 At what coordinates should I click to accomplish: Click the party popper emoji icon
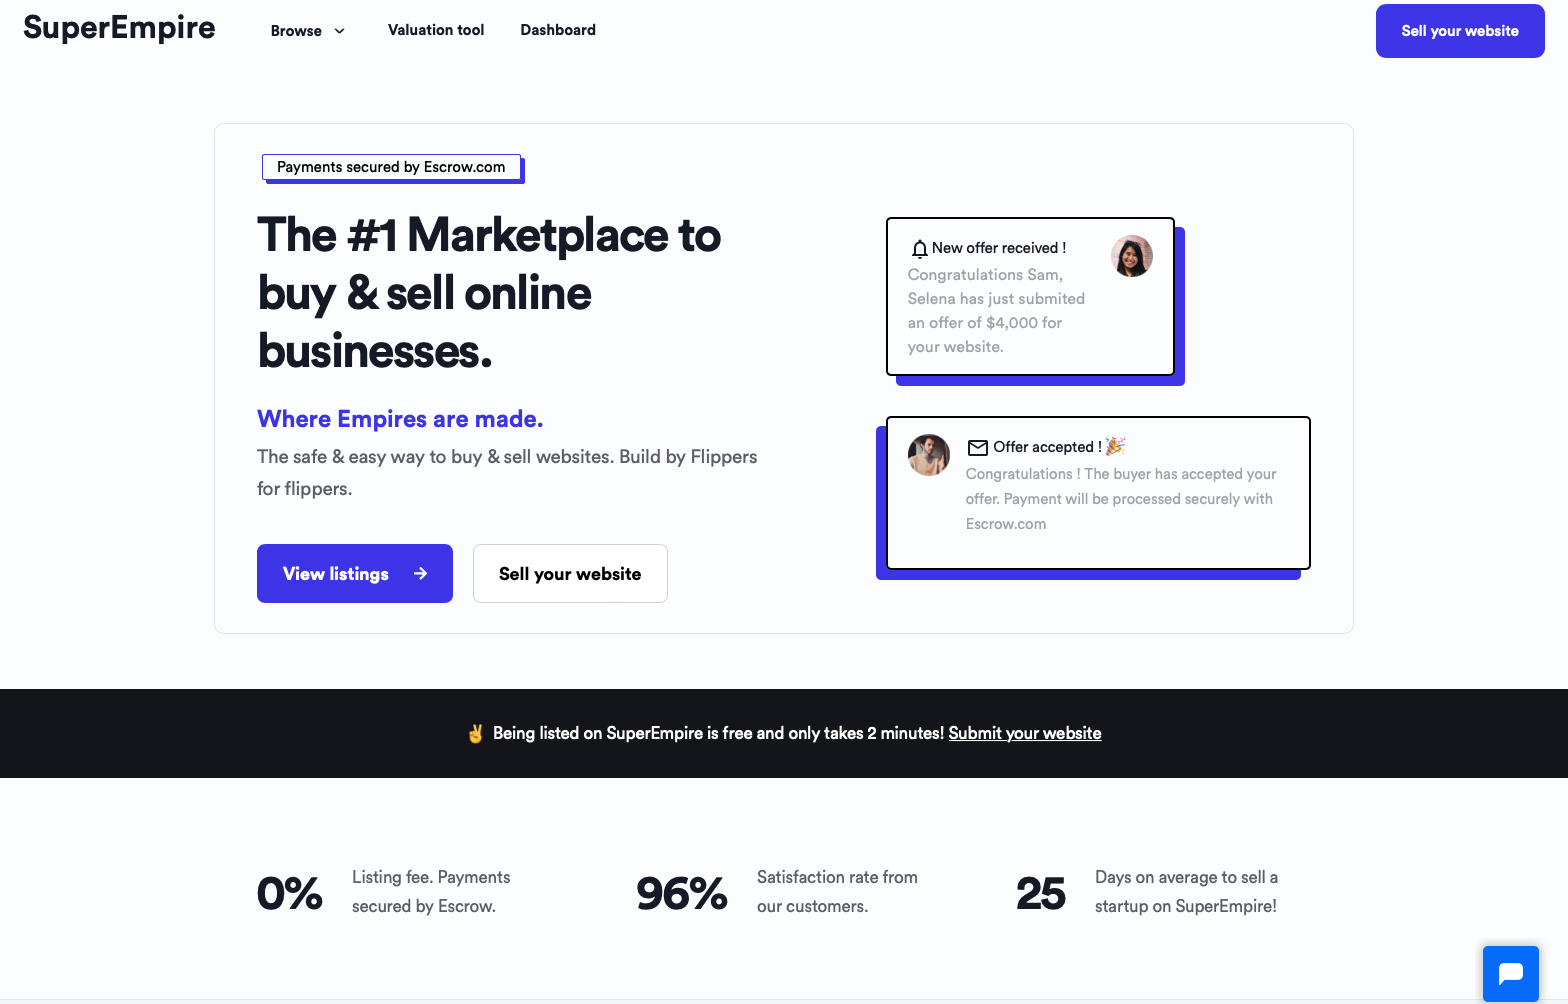(1115, 446)
